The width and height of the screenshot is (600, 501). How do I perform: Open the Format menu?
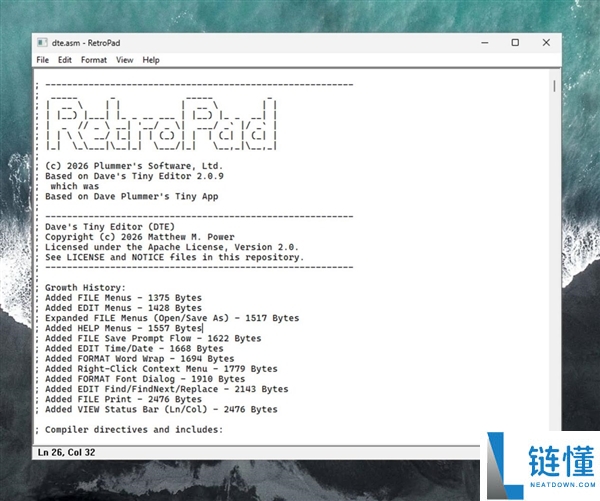click(x=94, y=60)
